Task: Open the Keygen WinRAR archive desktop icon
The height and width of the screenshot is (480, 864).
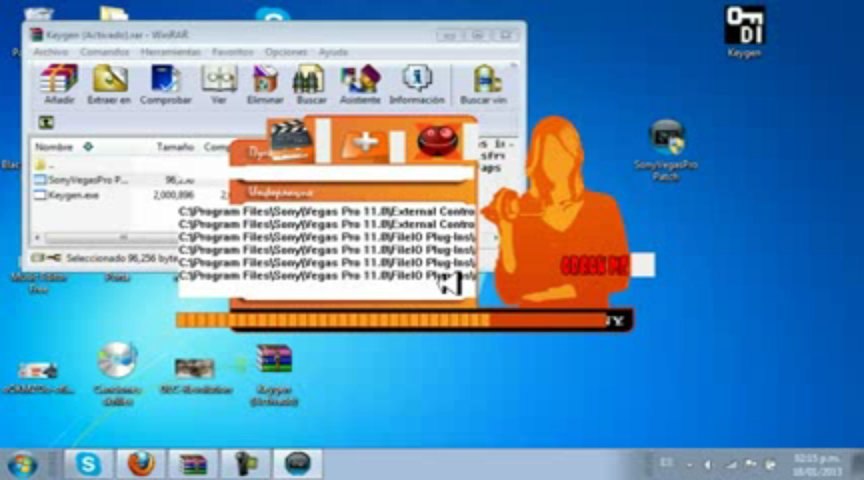Action: tap(274, 375)
